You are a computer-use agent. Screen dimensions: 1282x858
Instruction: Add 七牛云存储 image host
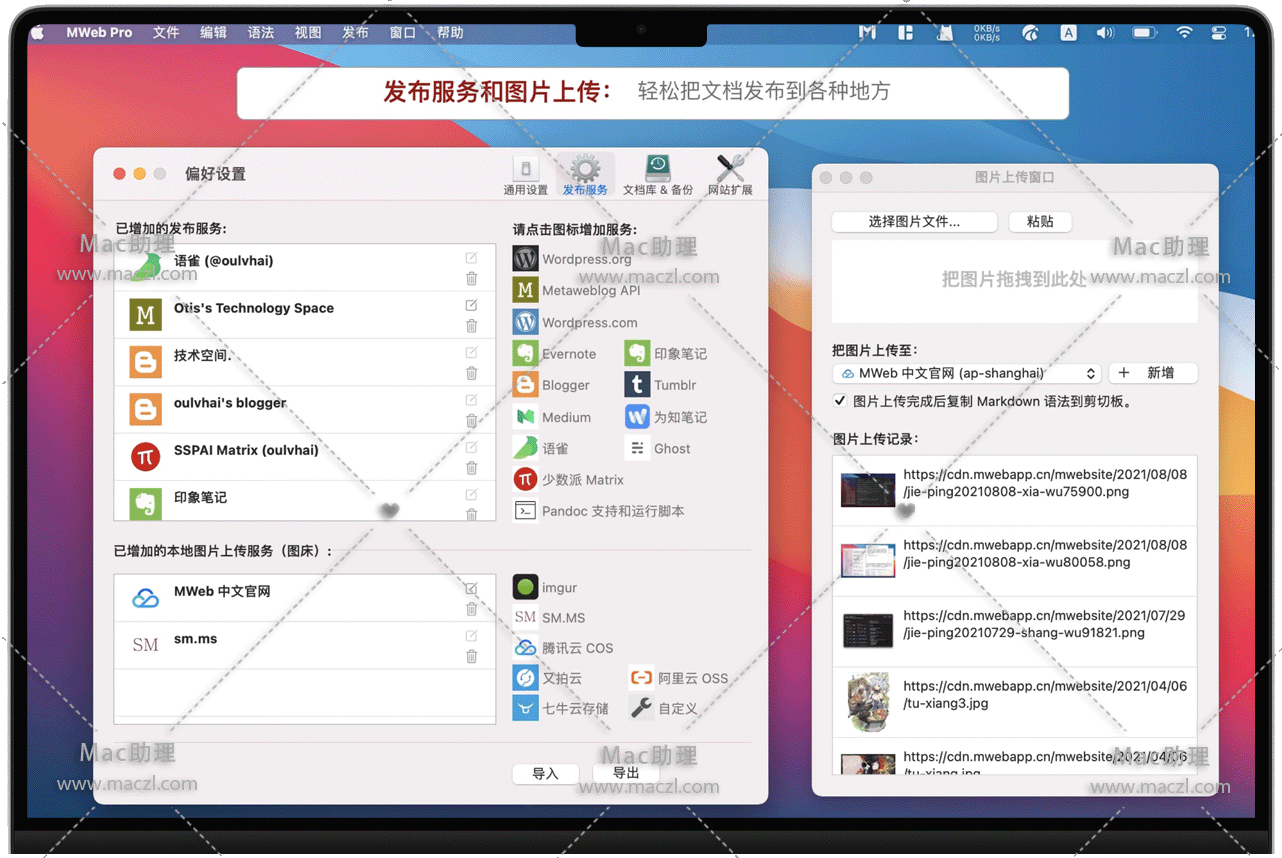click(x=525, y=708)
